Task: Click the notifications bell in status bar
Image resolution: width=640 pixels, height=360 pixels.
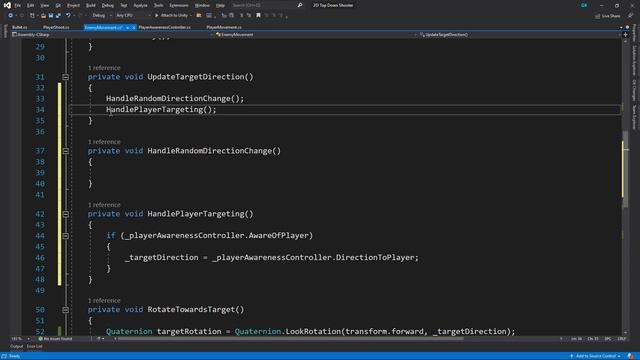Action: point(631,356)
